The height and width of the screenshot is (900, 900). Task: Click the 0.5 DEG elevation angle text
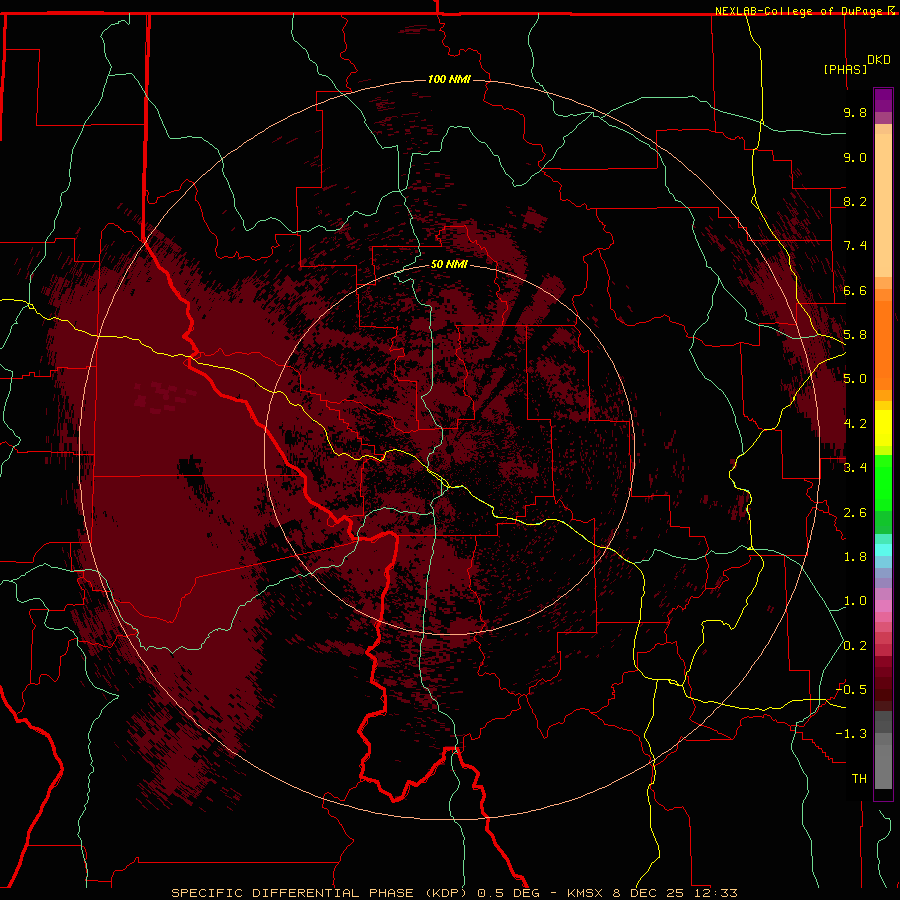point(509,893)
